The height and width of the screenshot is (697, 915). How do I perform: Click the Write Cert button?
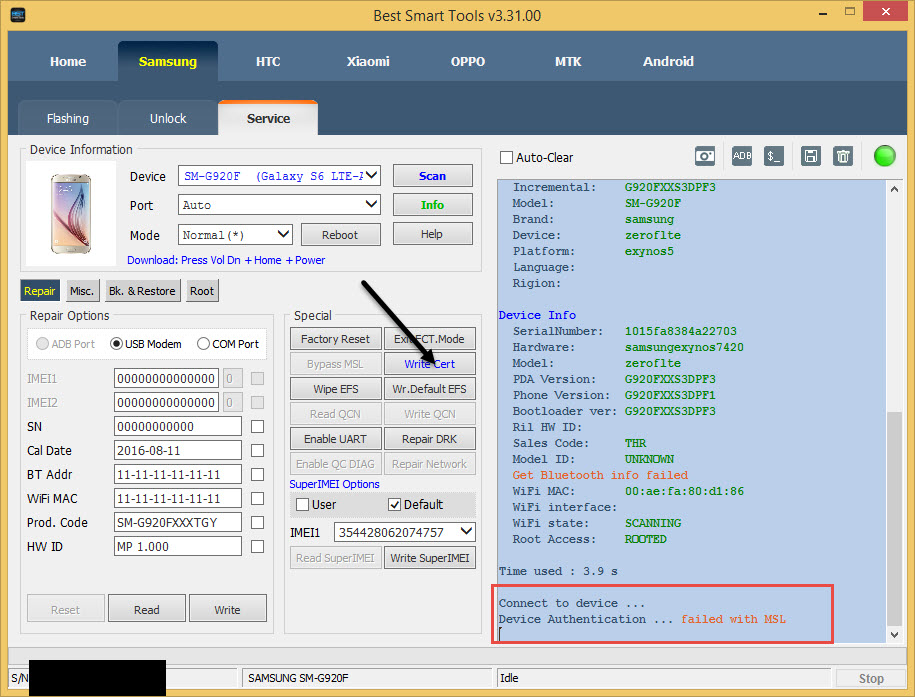tap(429, 364)
